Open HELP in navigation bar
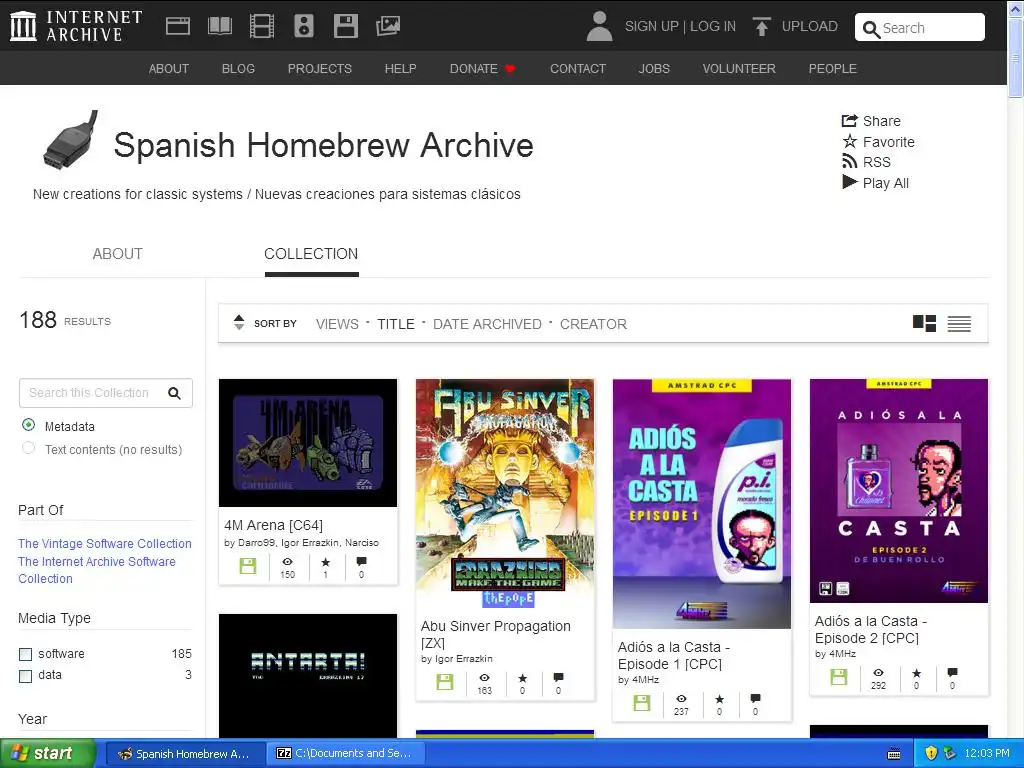The height and width of the screenshot is (768, 1024). click(400, 69)
